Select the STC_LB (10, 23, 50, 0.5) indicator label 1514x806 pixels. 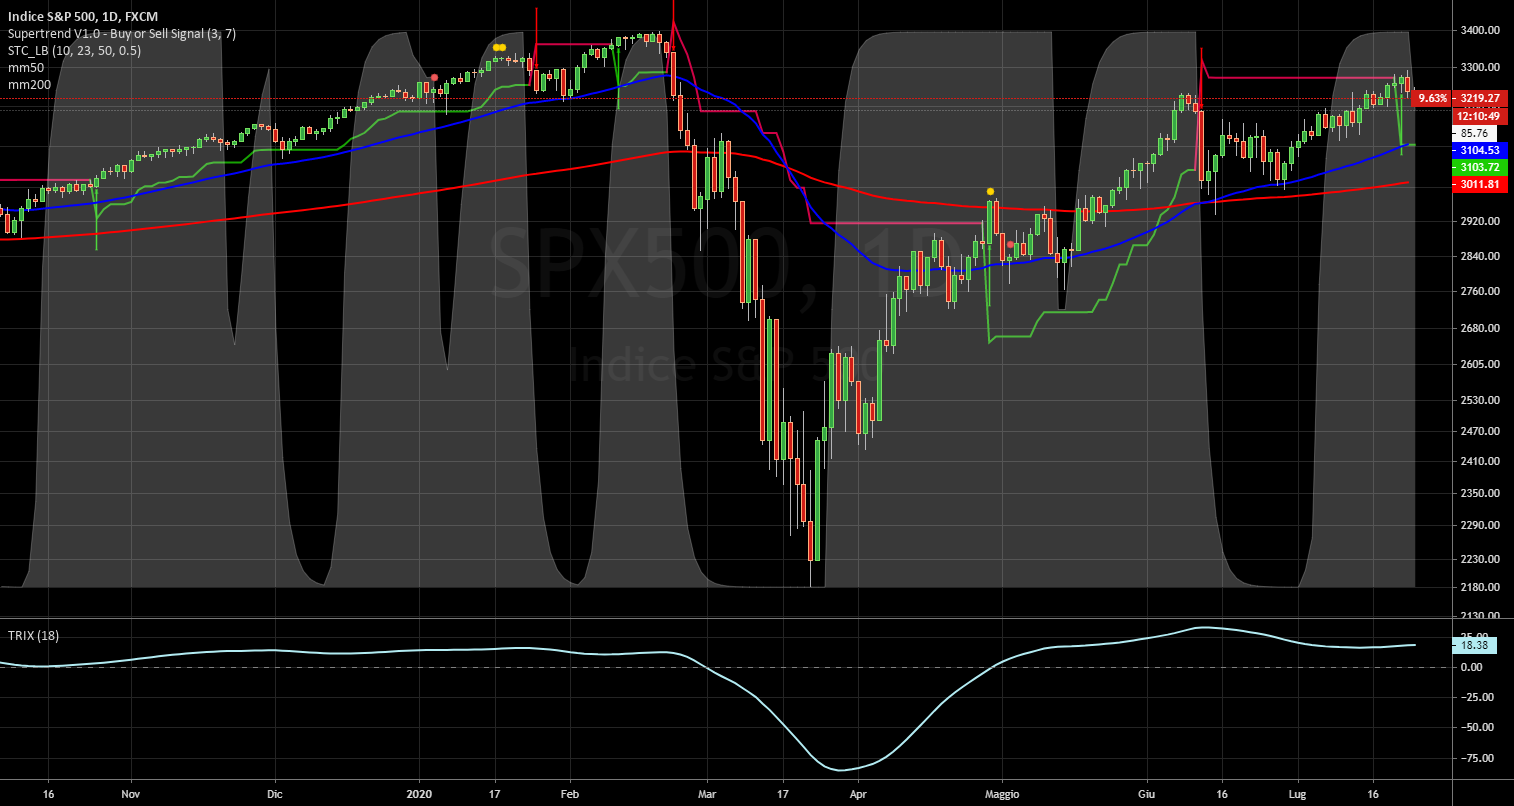(x=74, y=51)
